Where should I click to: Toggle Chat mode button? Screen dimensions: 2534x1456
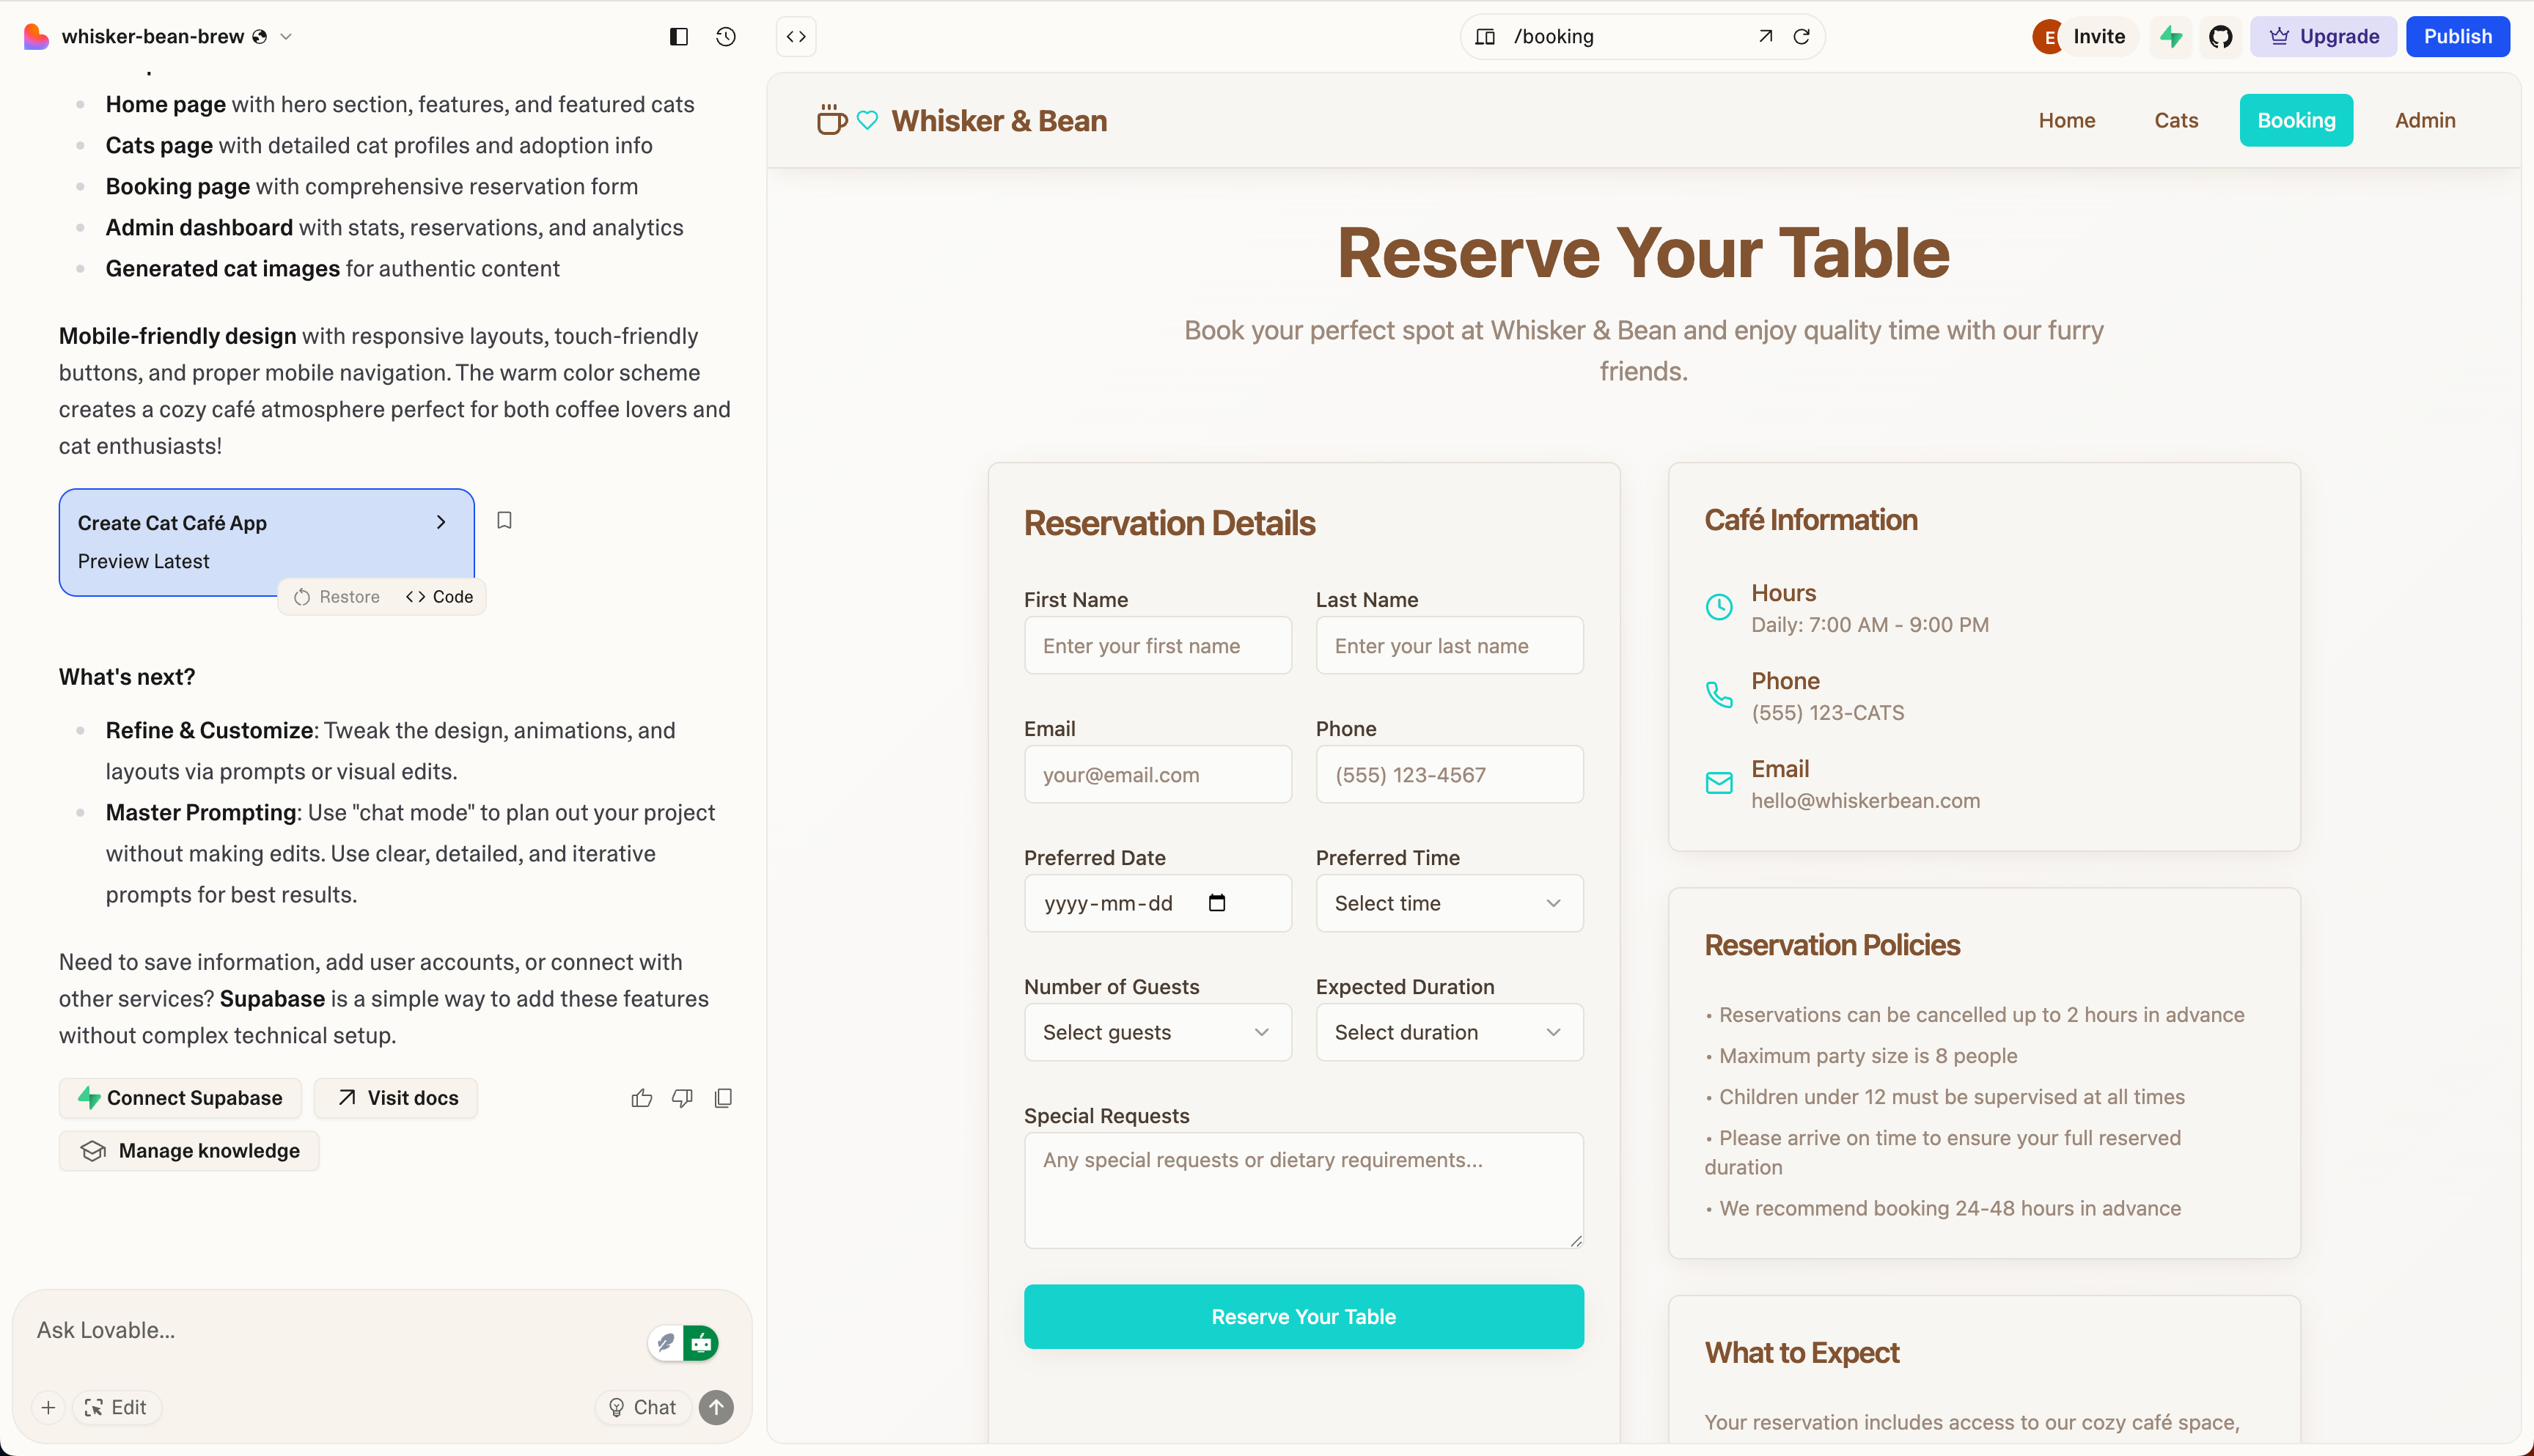click(x=642, y=1407)
